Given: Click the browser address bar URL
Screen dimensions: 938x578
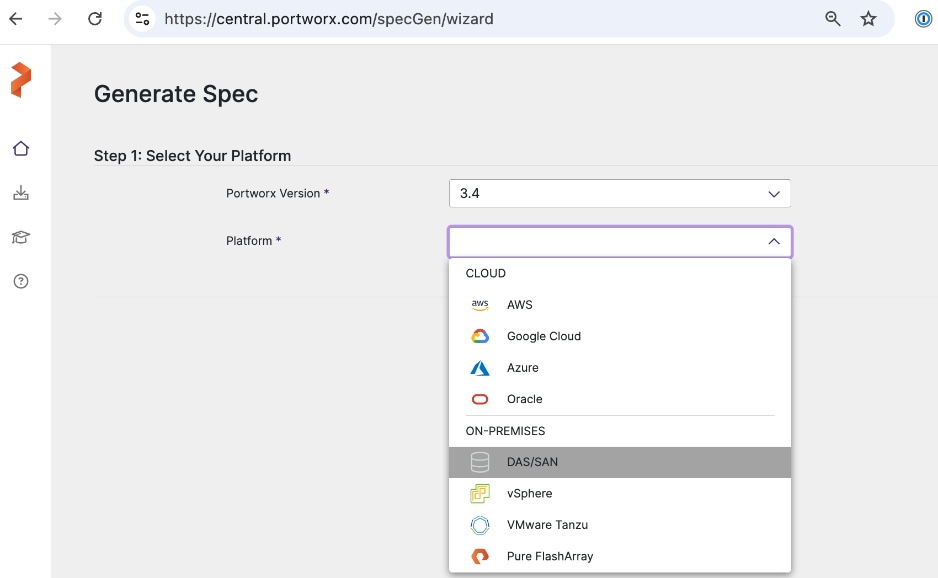Looking at the screenshot, I should [x=328, y=19].
